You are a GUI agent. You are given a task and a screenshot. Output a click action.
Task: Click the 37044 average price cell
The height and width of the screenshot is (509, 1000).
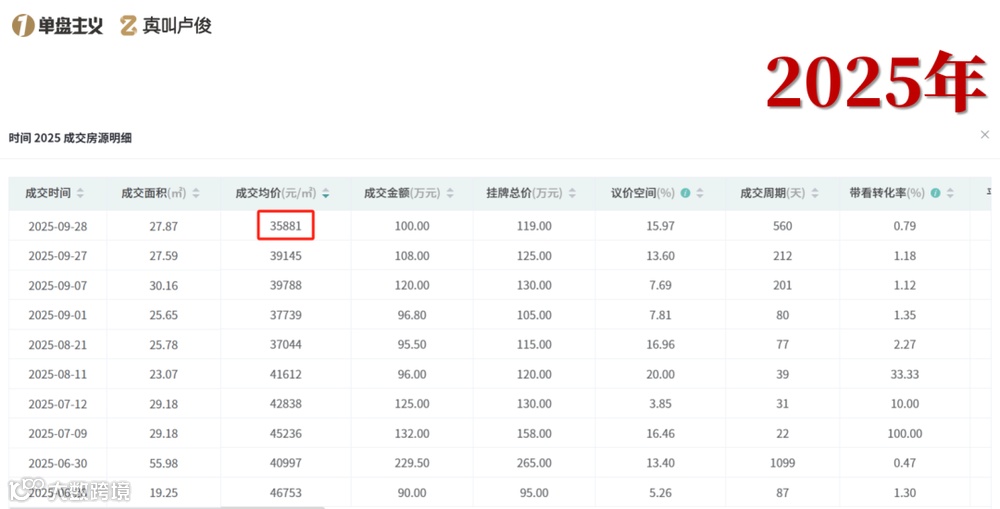click(x=286, y=345)
